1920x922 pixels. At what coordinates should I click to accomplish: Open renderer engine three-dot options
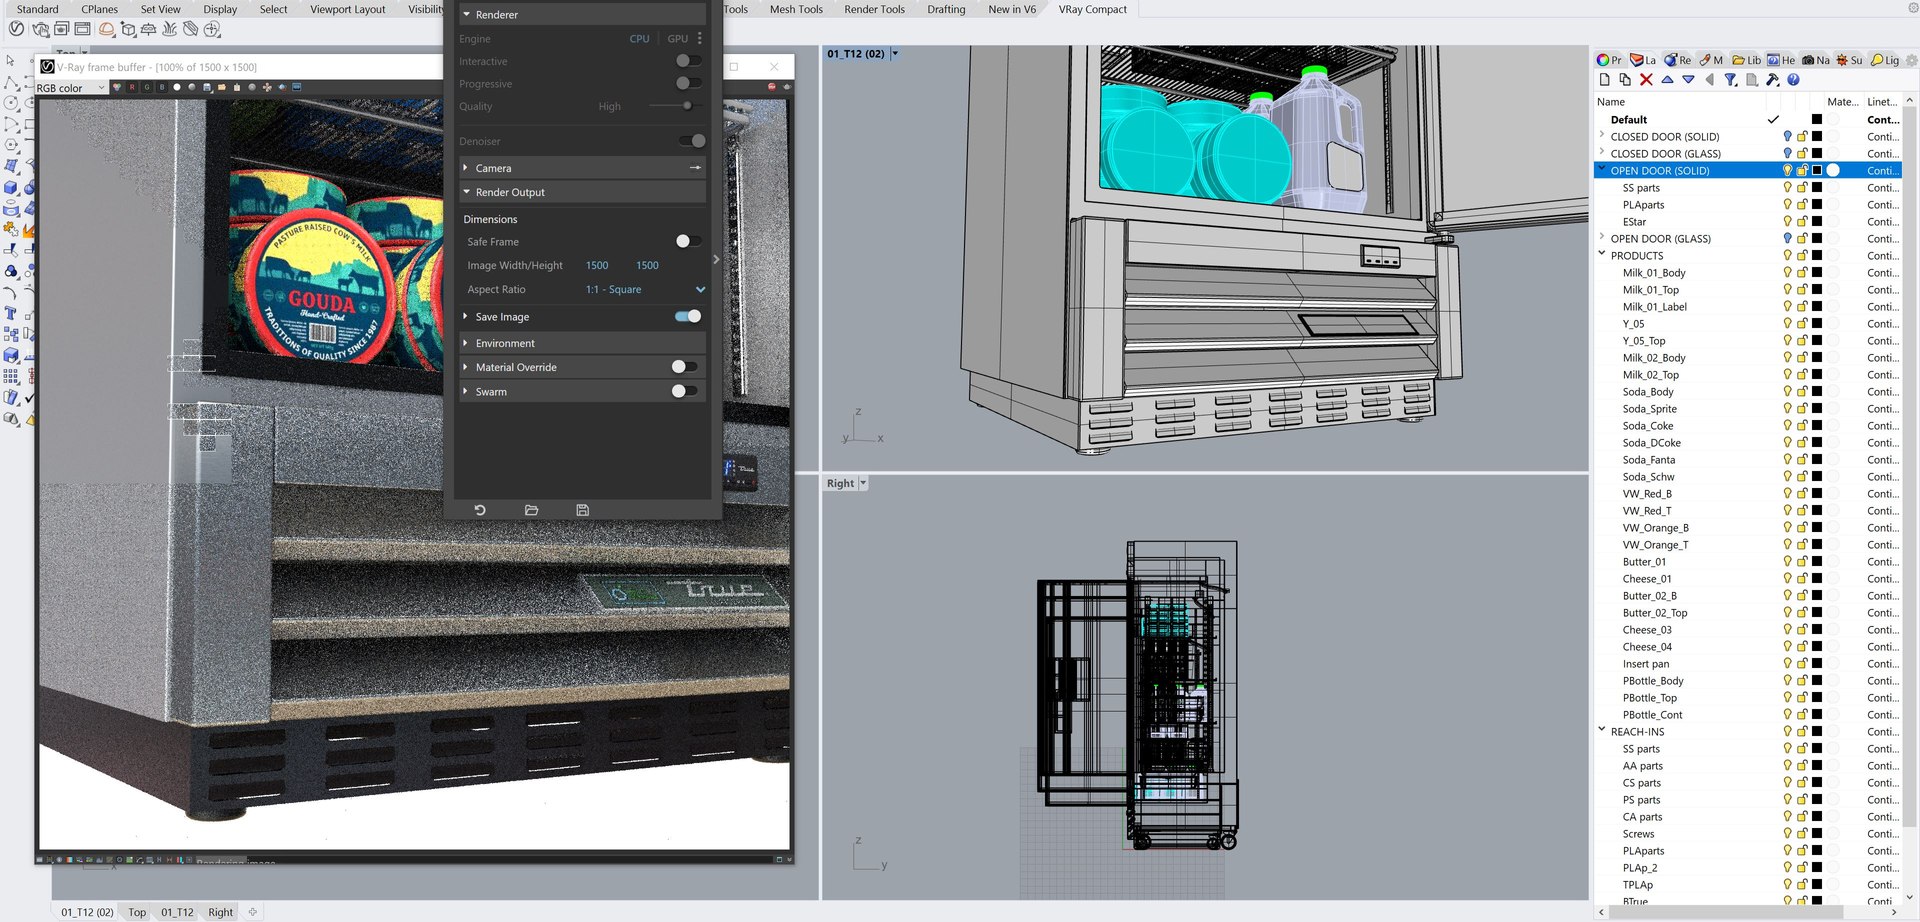click(x=699, y=38)
